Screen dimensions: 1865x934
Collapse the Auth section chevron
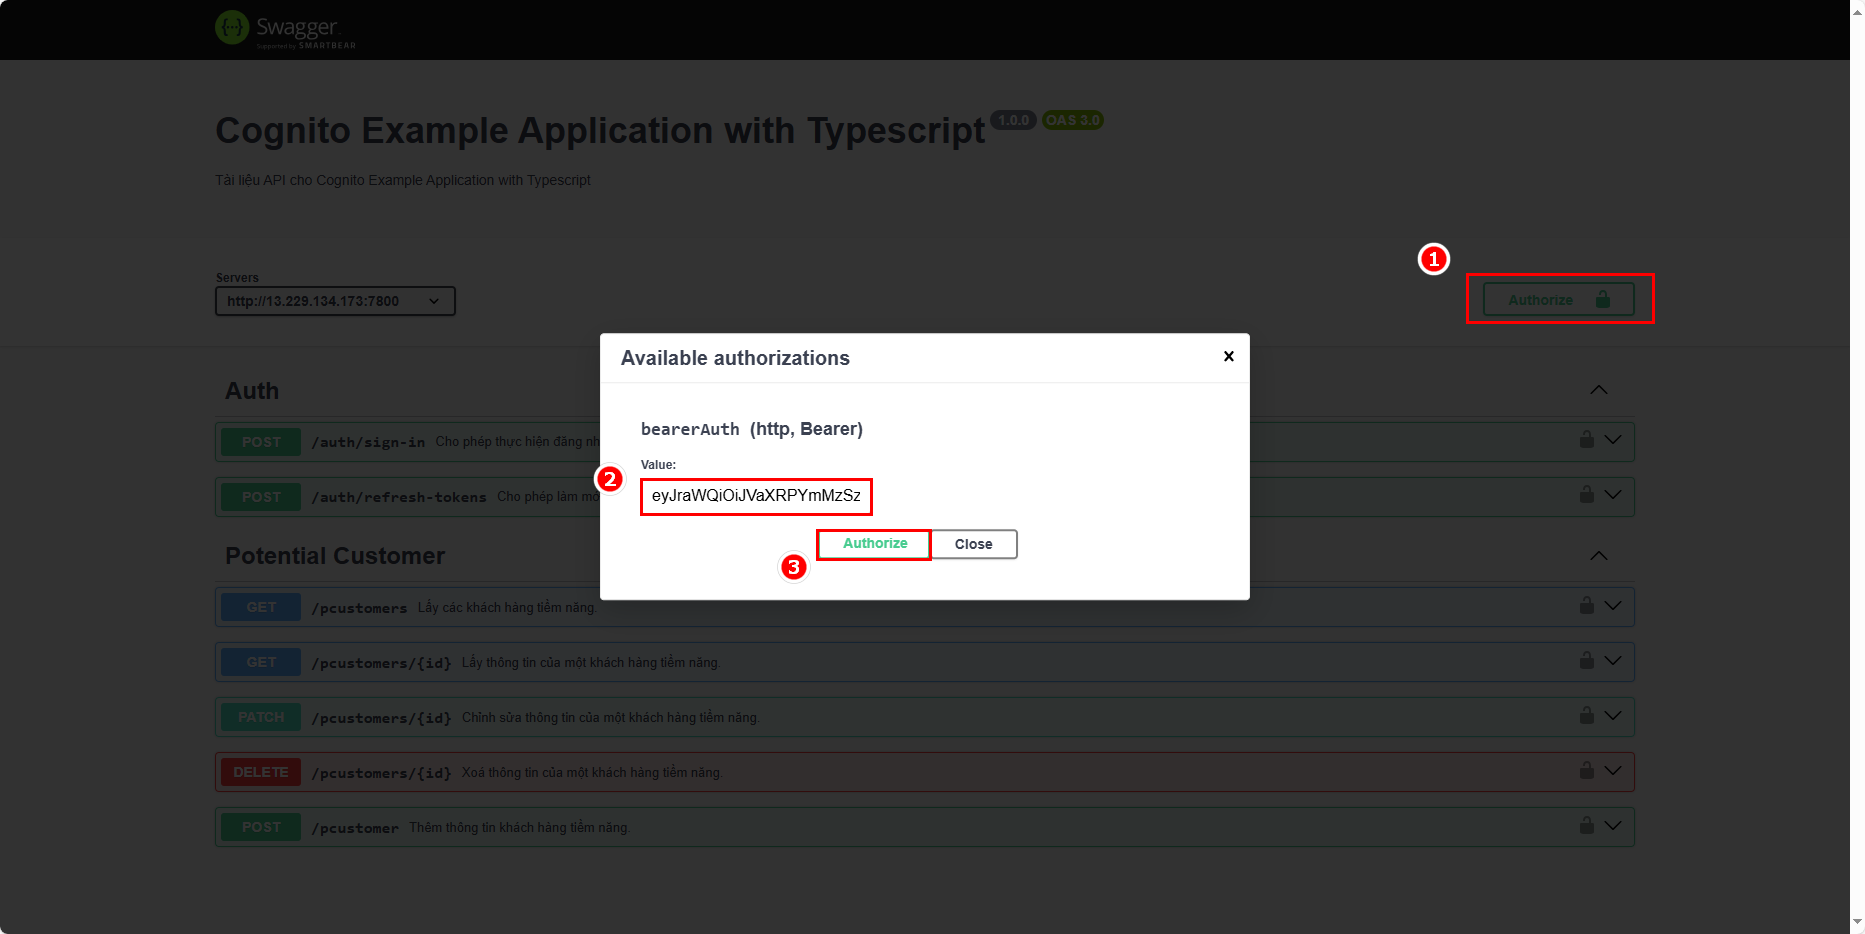[x=1598, y=390]
